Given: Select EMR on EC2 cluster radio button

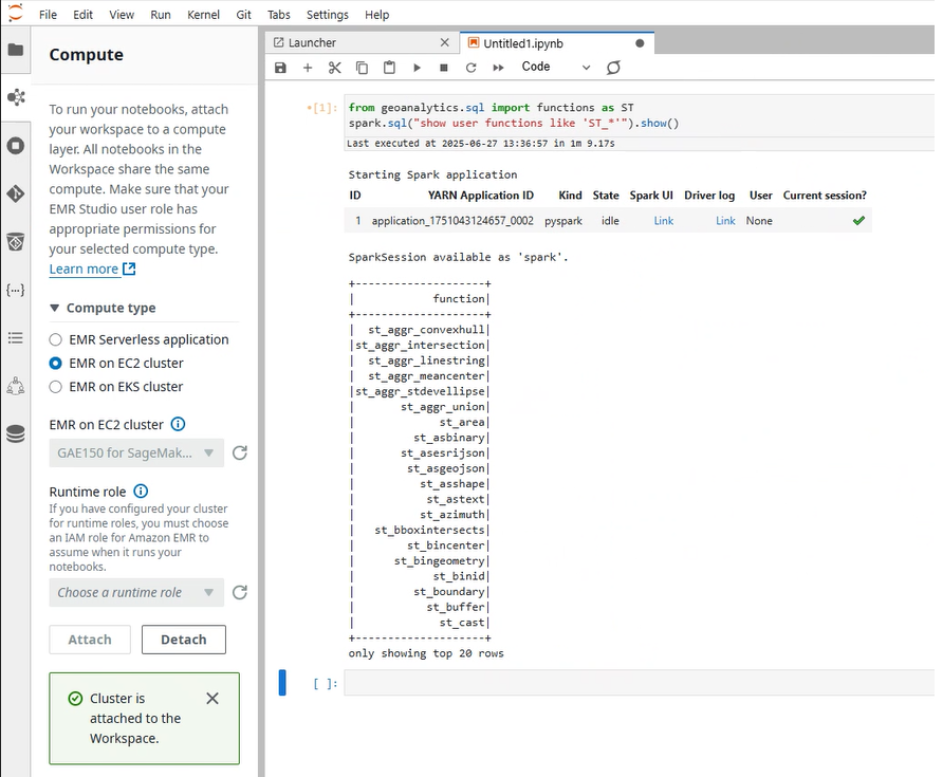Looking at the screenshot, I should tap(56, 363).
